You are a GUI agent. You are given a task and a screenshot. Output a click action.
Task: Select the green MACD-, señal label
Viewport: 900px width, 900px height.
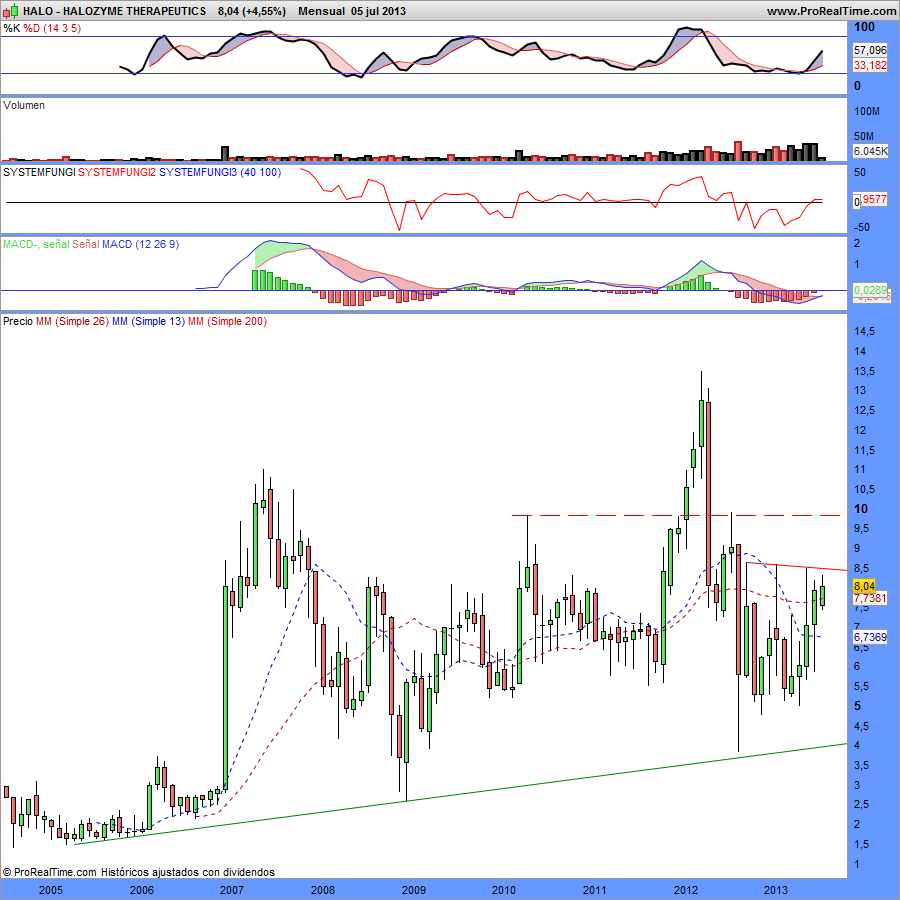[x=36, y=245]
